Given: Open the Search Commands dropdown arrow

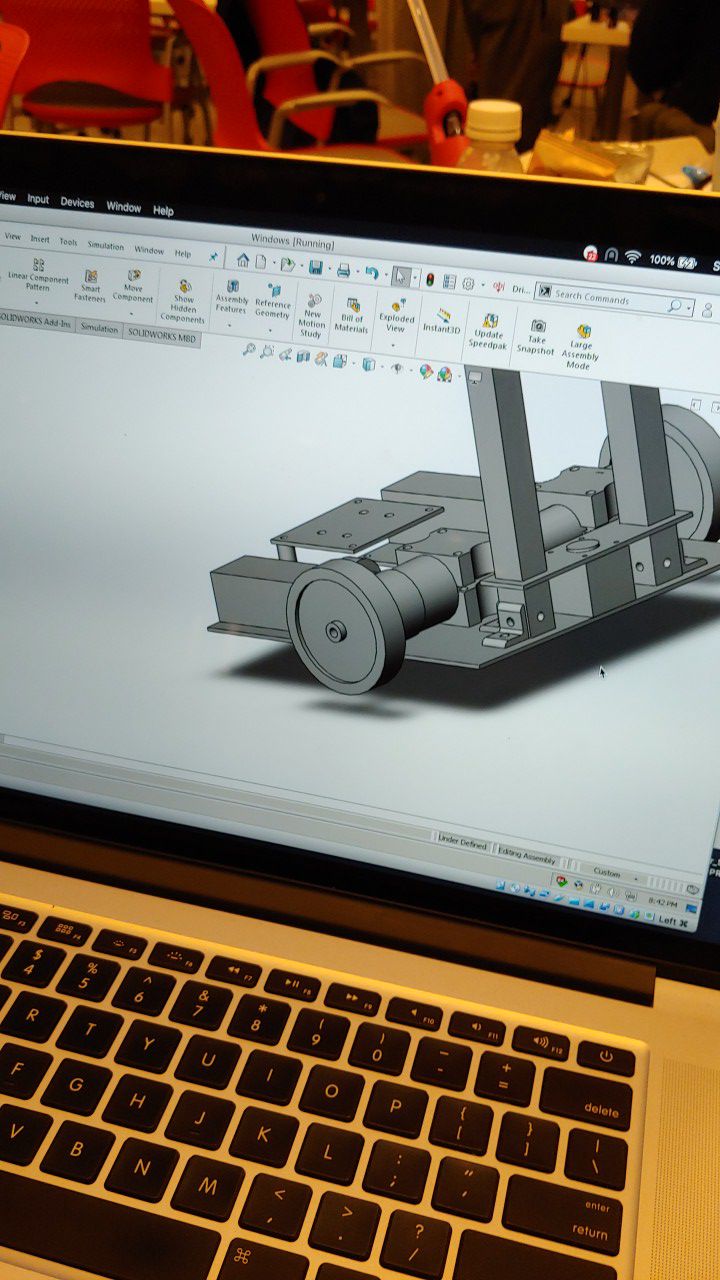Looking at the screenshot, I should pyautogui.click(x=689, y=307).
